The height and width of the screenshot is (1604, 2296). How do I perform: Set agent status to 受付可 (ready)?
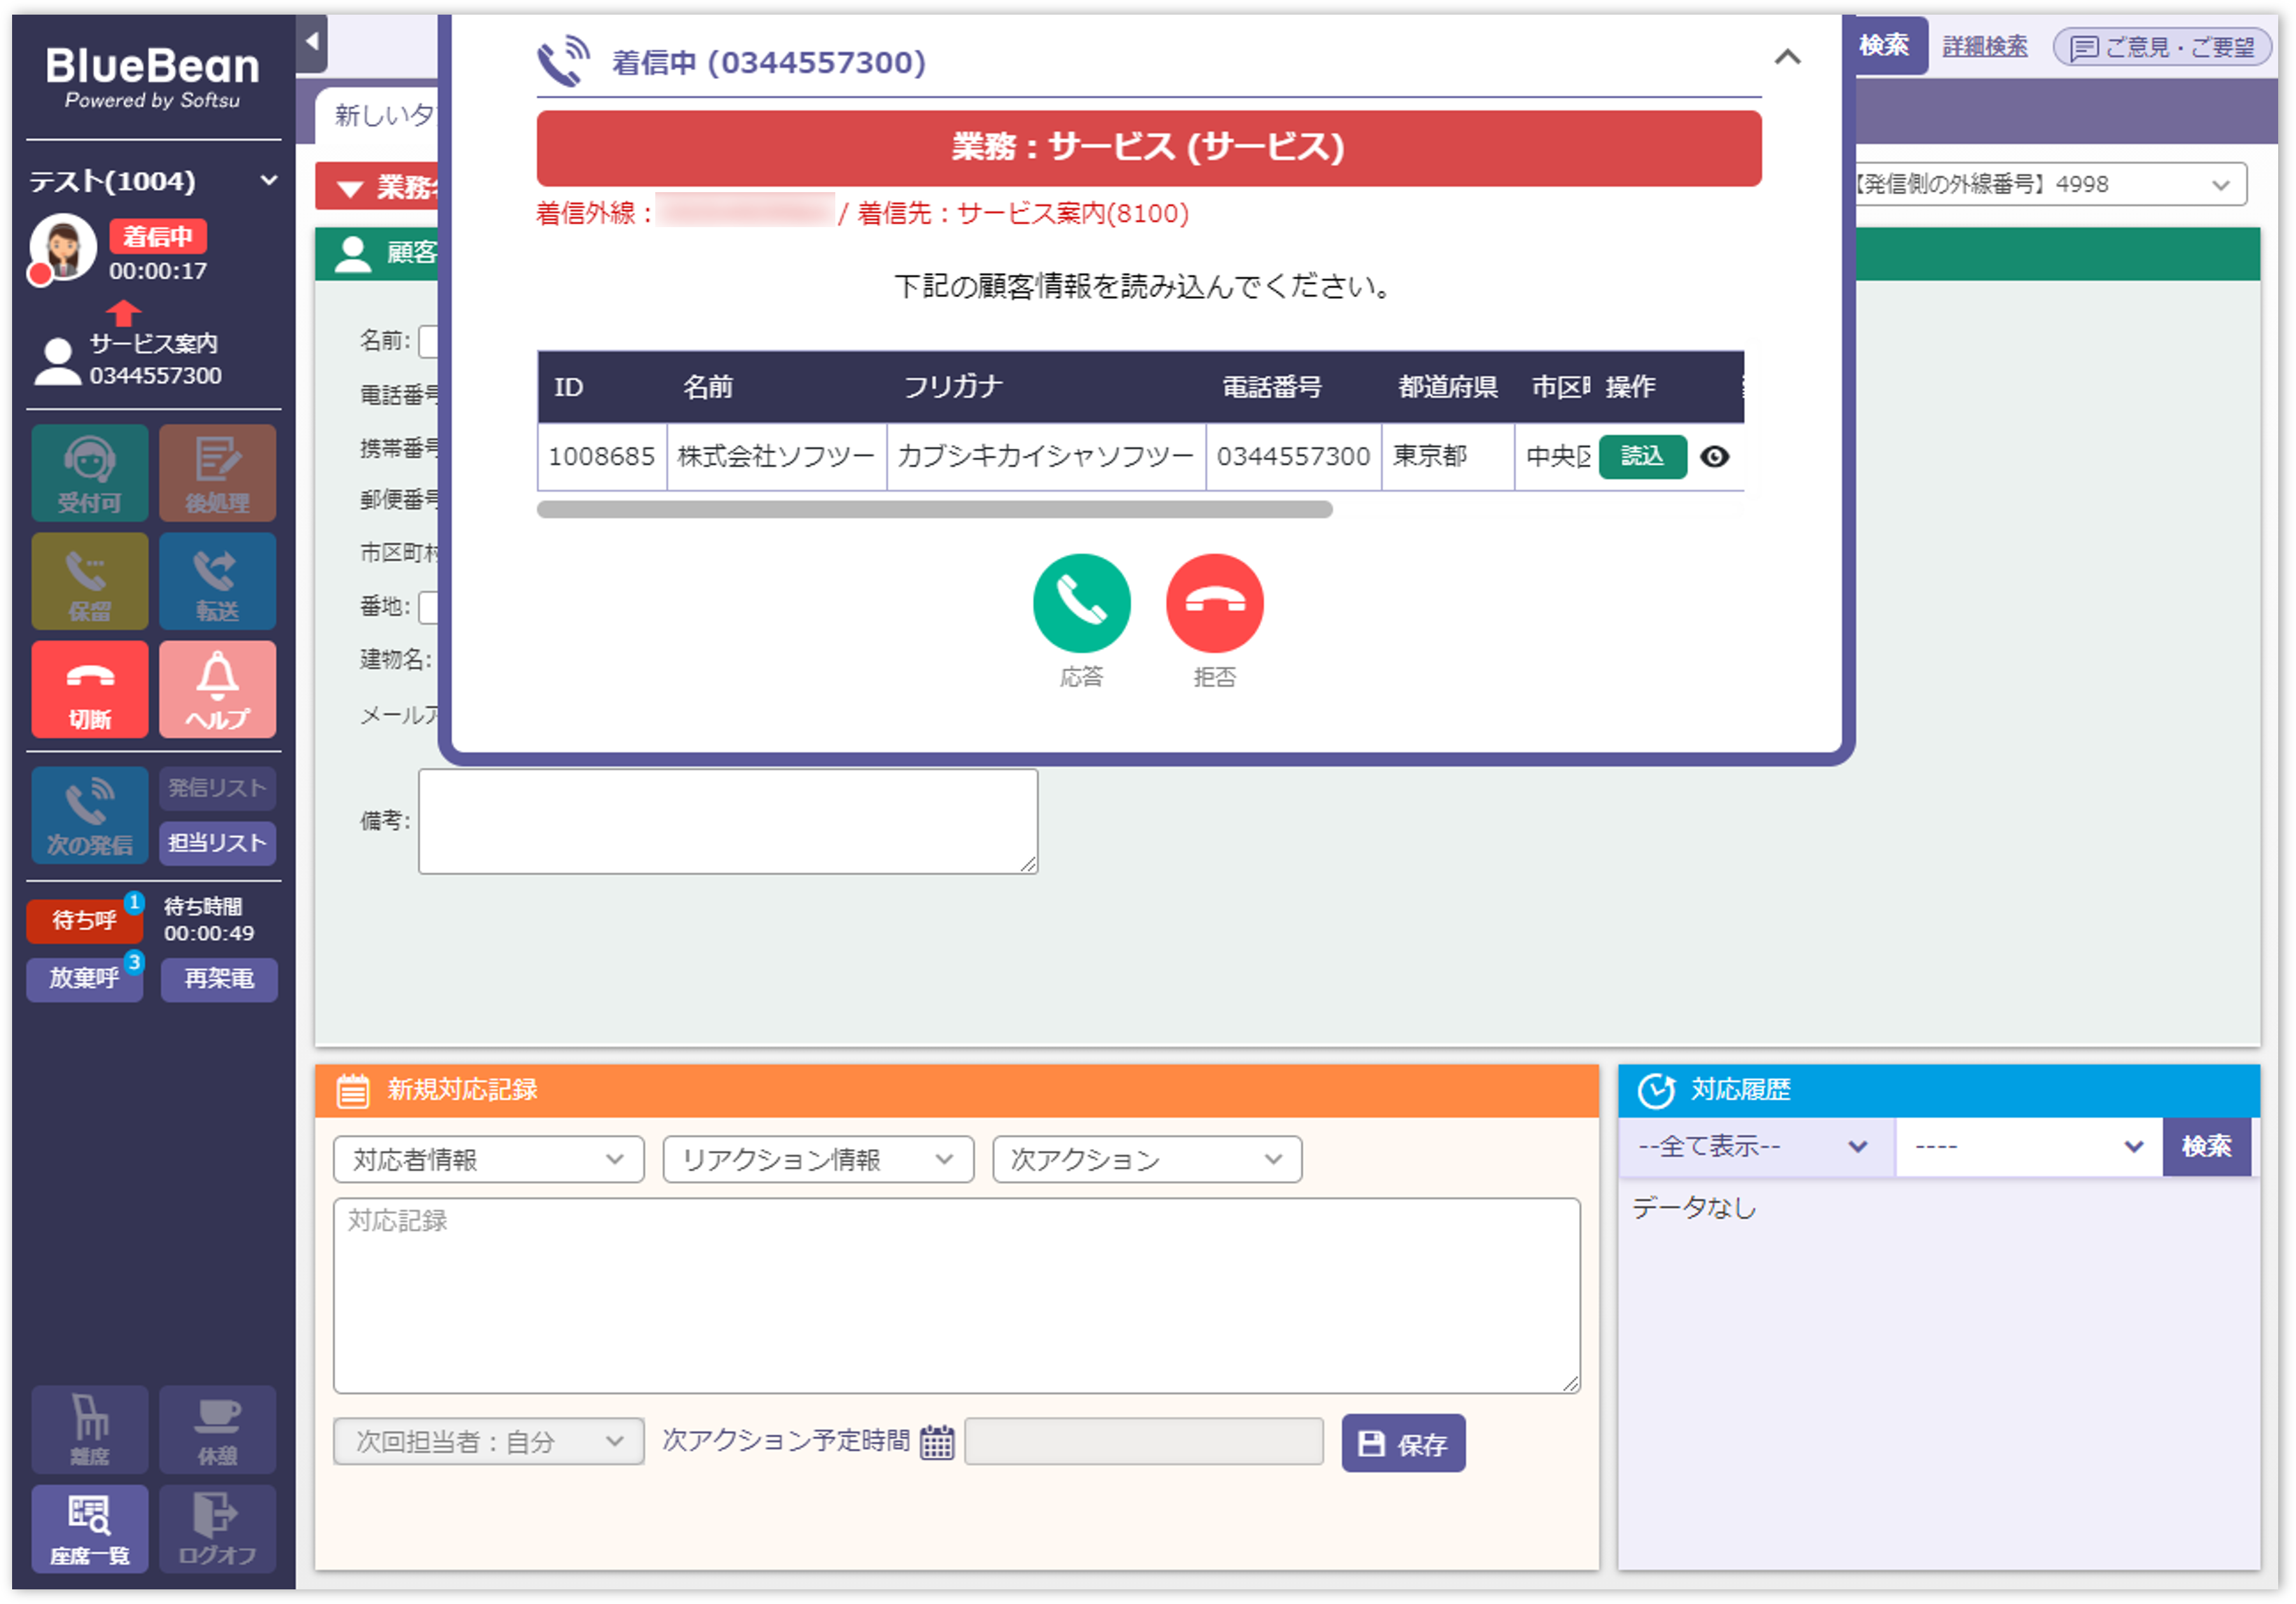(89, 473)
